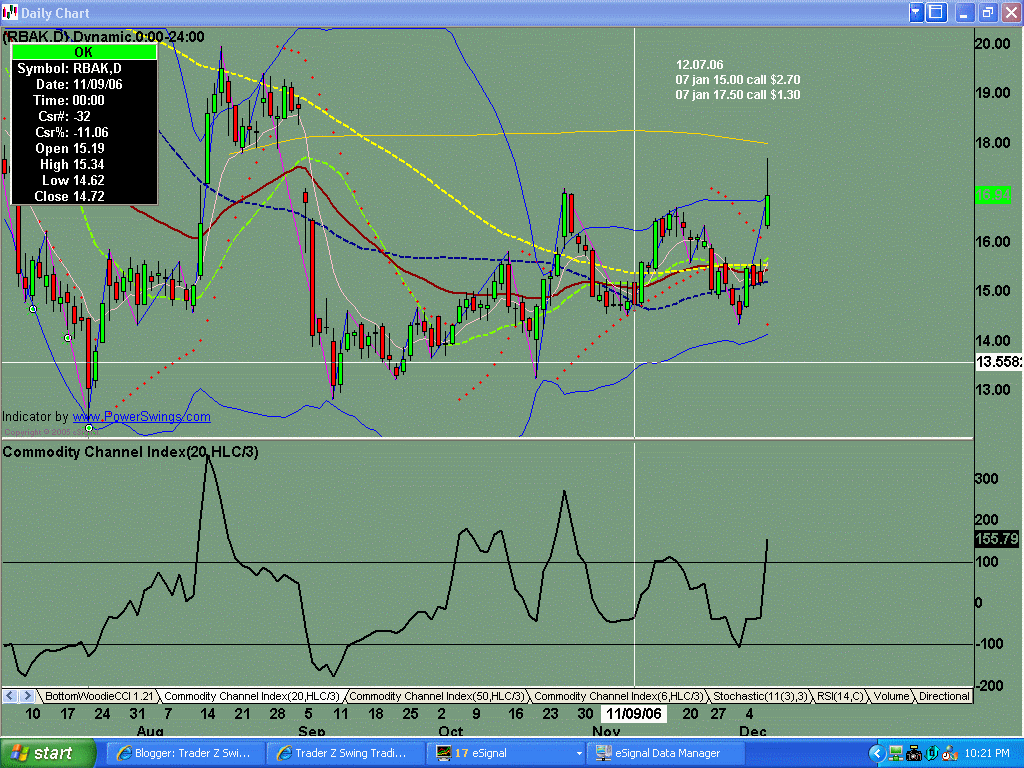Click Symbol: RBAK,D in data box
The image size is (1024, 768).
point(69,69)
